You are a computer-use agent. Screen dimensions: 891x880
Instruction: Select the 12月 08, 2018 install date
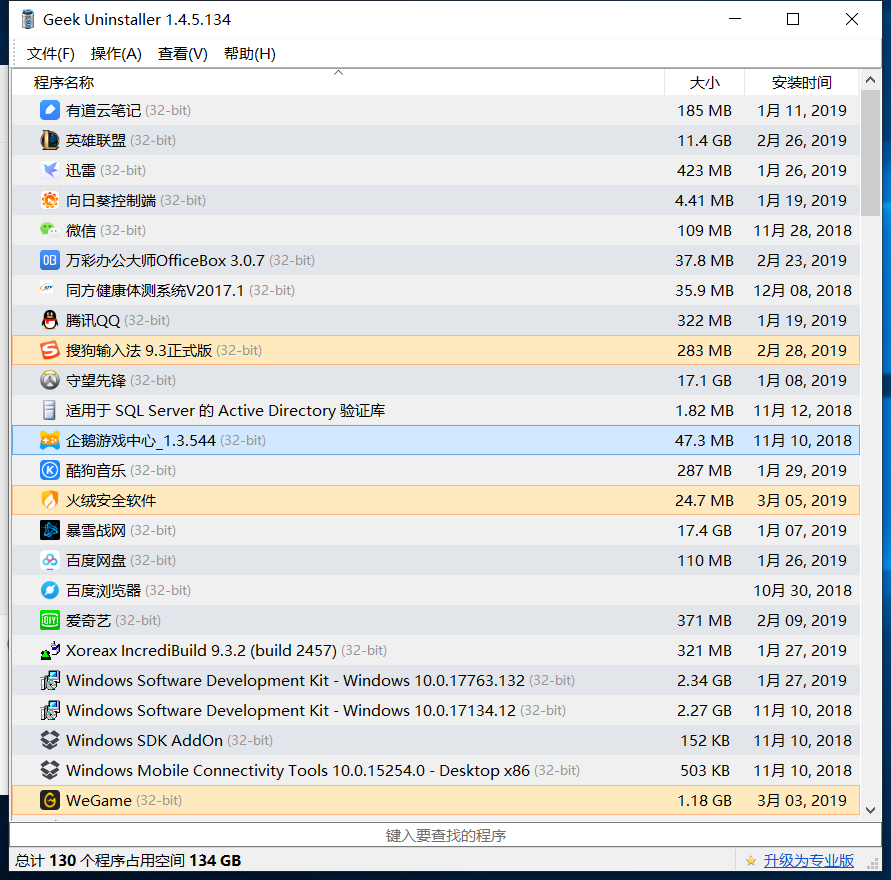(802, 290)
